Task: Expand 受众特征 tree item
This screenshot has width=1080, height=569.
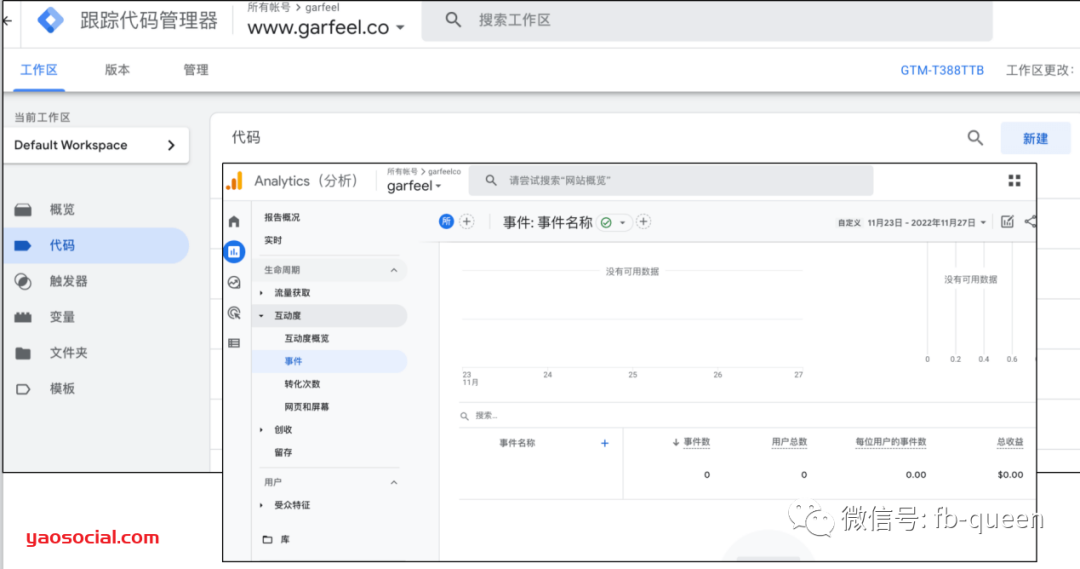Action: pyautogui.click(x=262, y=505)
